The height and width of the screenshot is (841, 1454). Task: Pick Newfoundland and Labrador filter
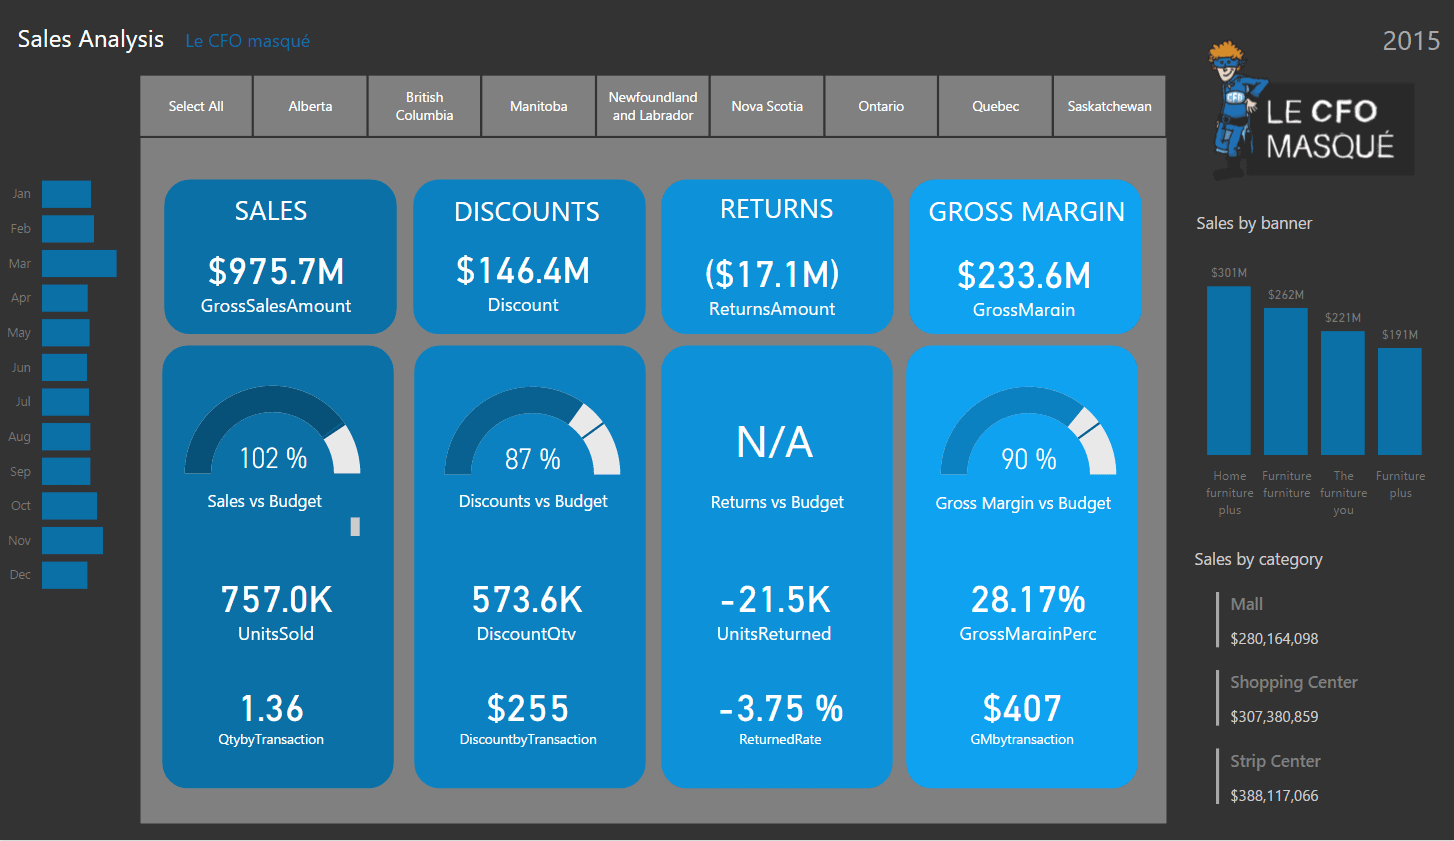coord(652,106)
